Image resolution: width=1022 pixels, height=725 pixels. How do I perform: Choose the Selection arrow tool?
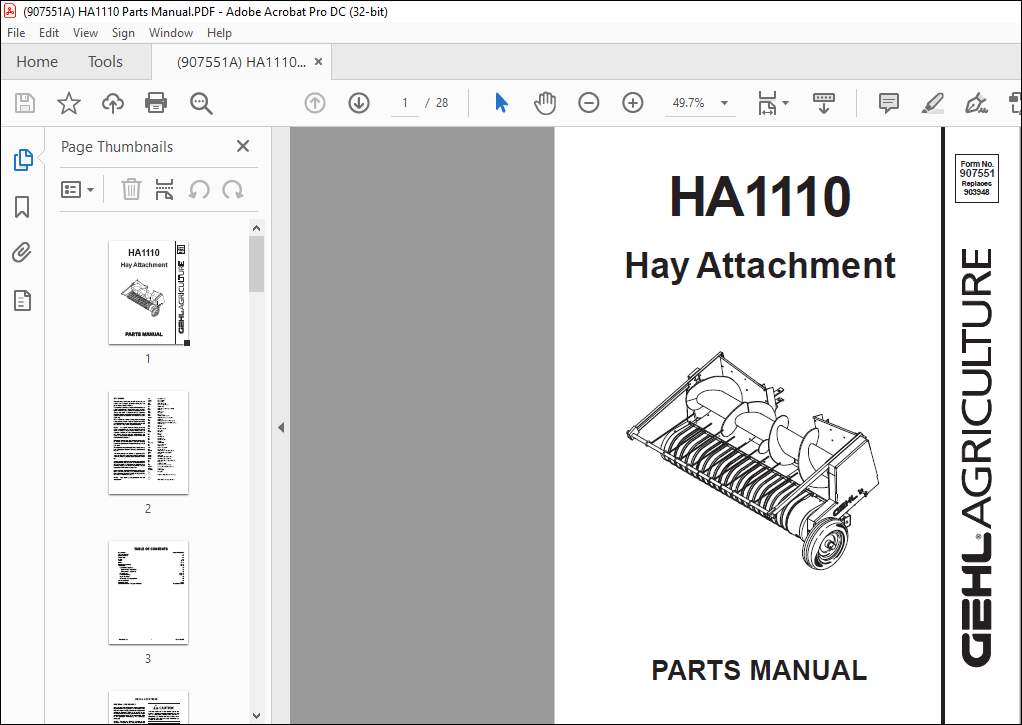501,103
